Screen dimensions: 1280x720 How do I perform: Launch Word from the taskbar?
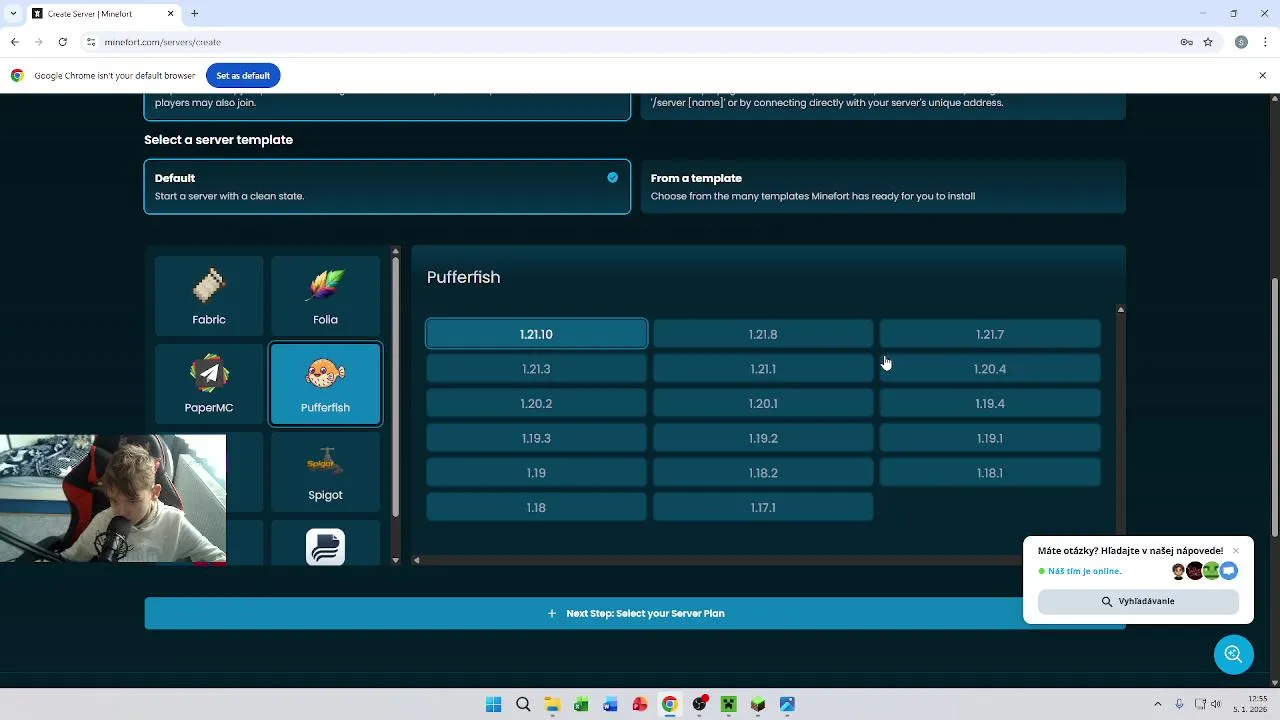pos(610,704)
